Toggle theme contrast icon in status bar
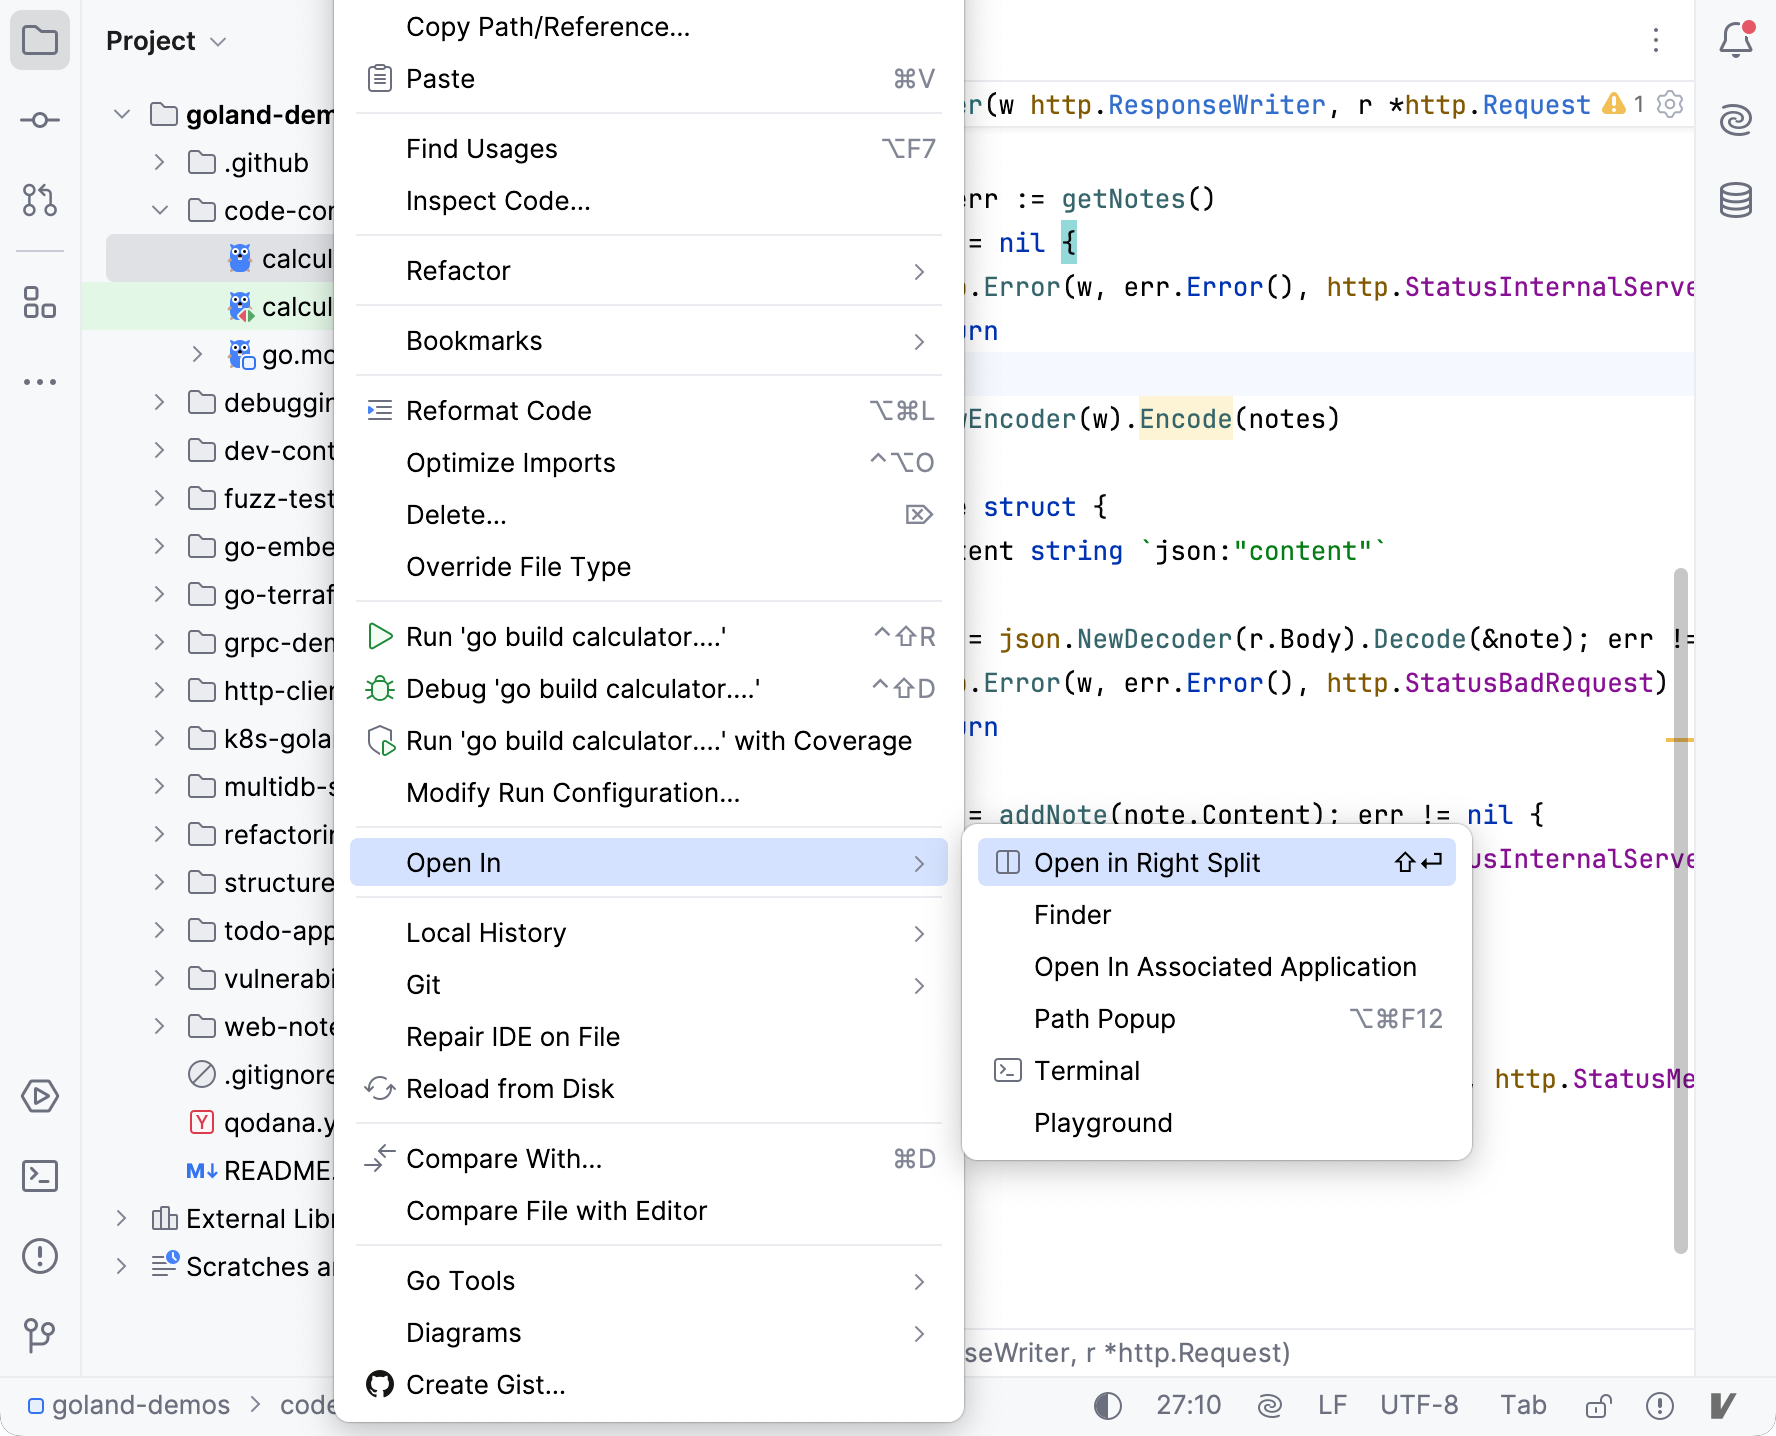The height and width of the screenshot is (1436, 1776). click(x=1108, y=1406)
